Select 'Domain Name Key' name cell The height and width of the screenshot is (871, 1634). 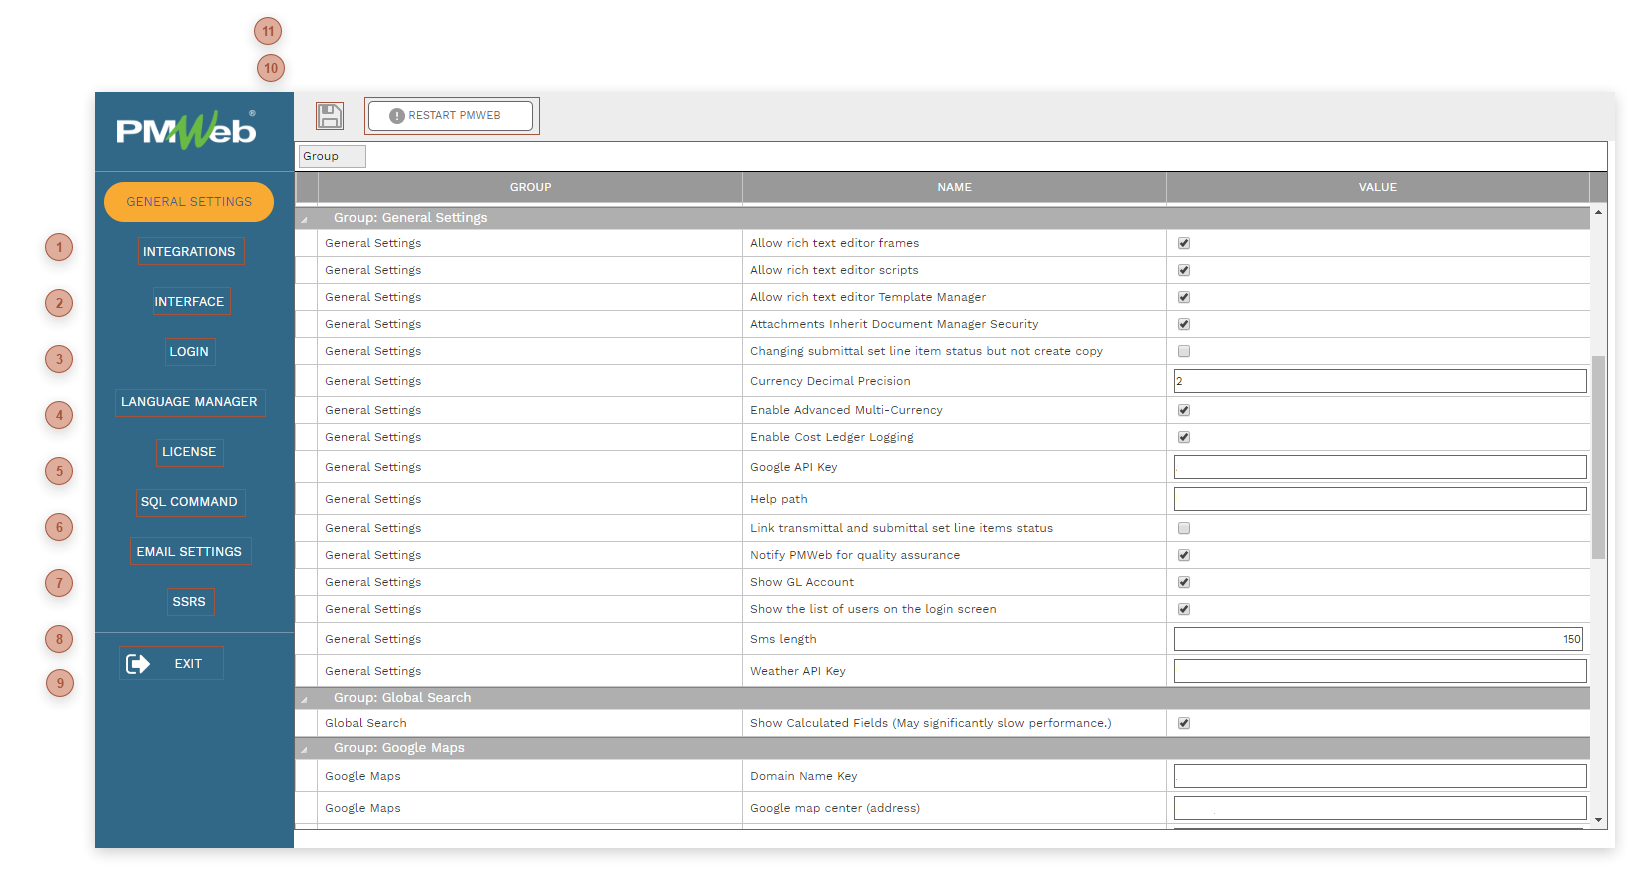coord(954,776)
